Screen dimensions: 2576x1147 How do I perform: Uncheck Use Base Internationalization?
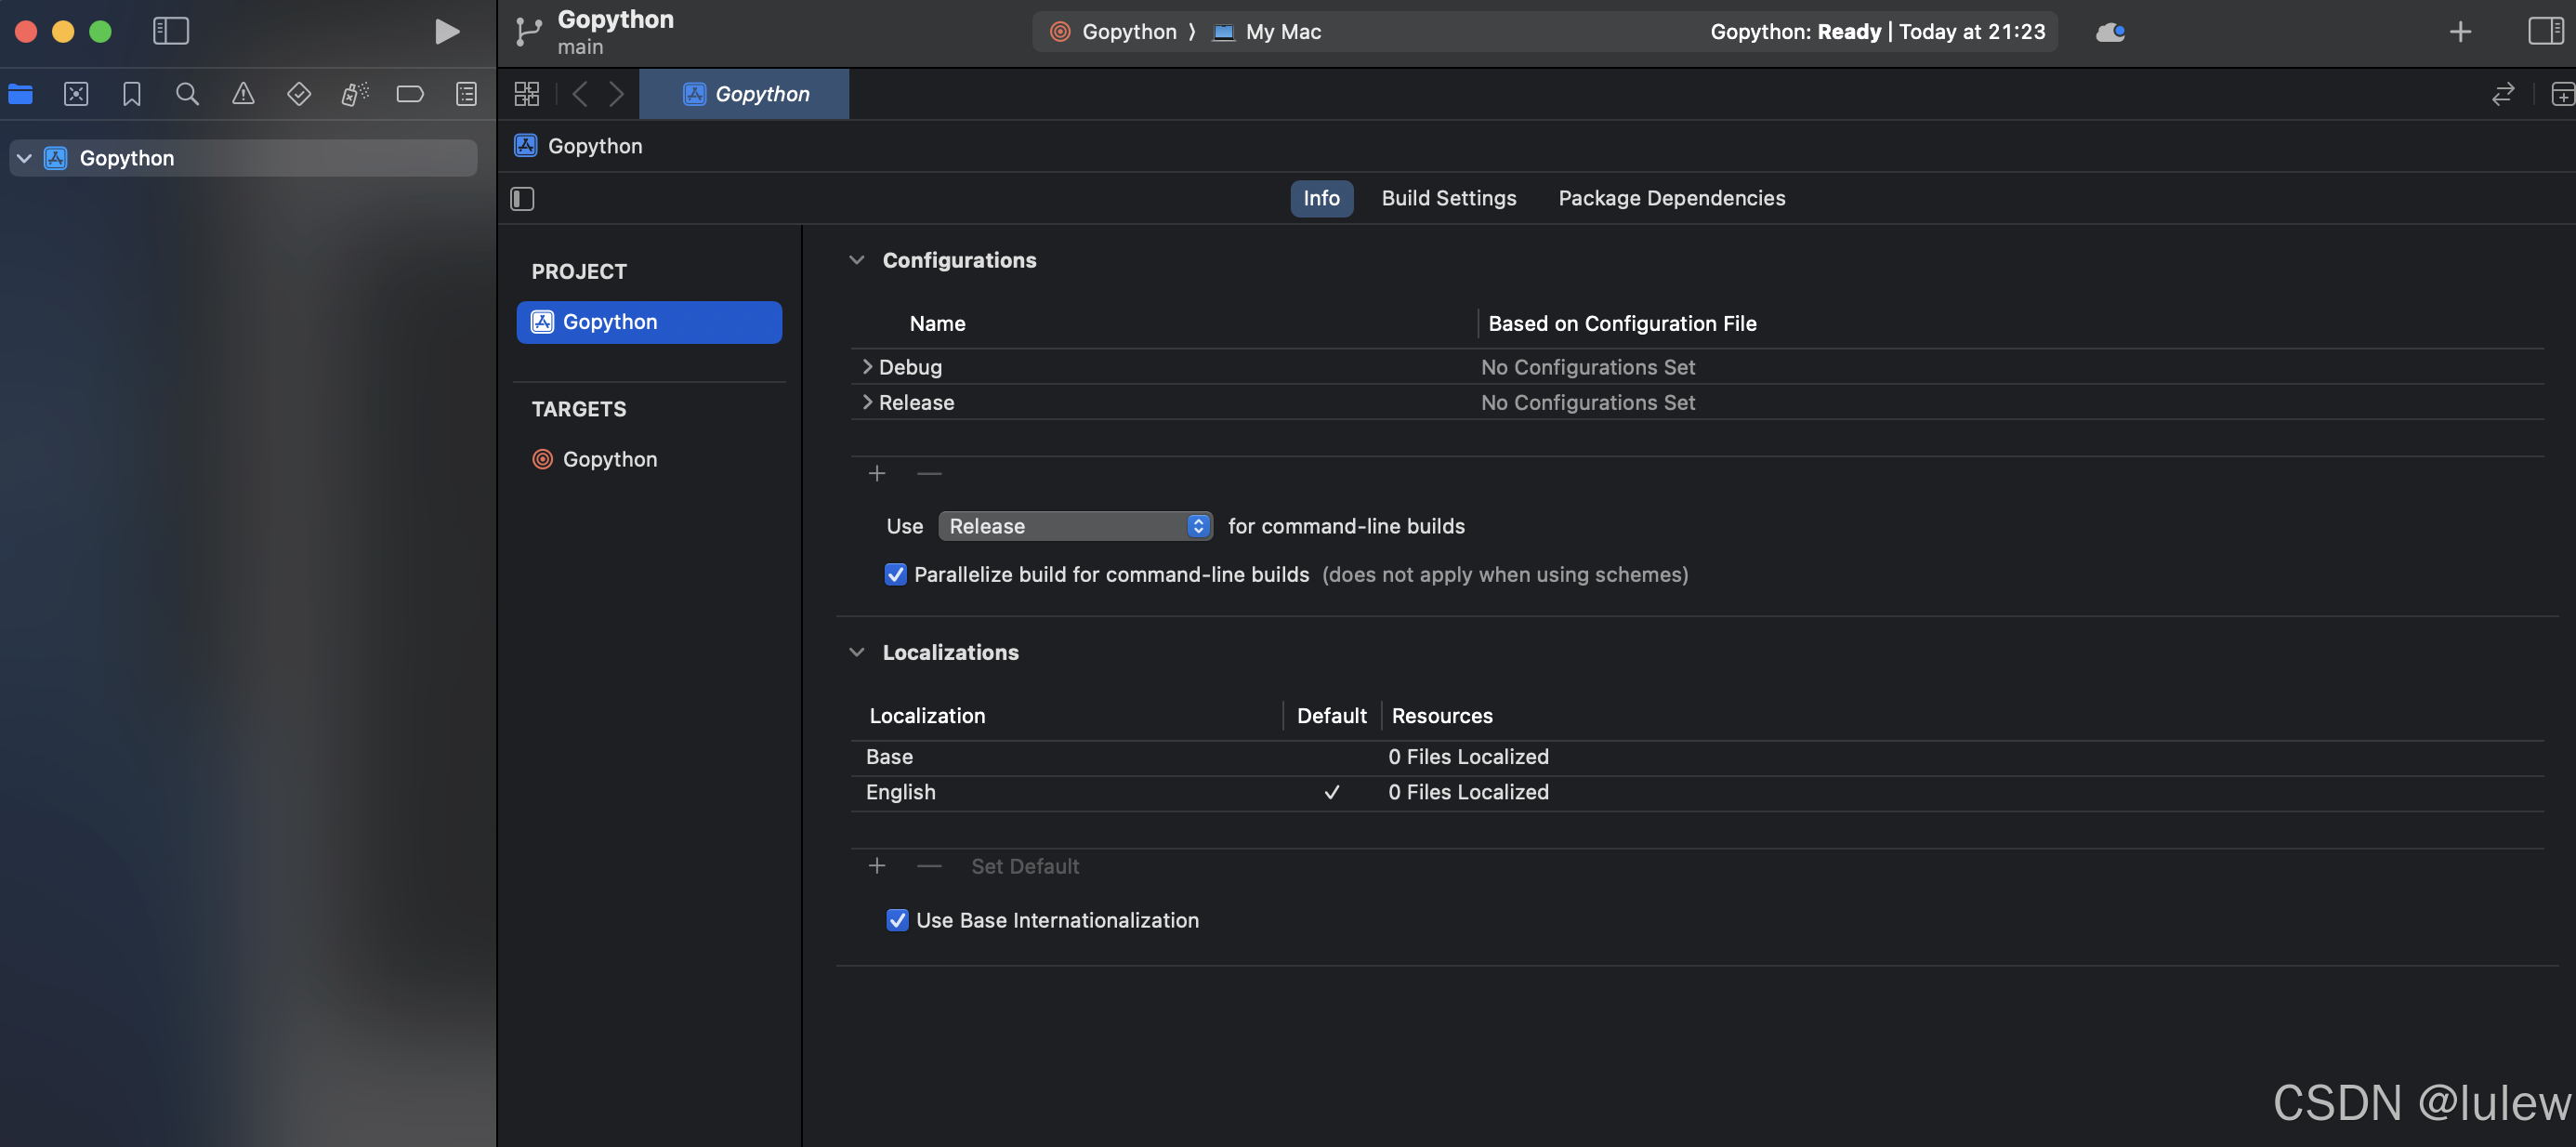(x=897, y=920)
